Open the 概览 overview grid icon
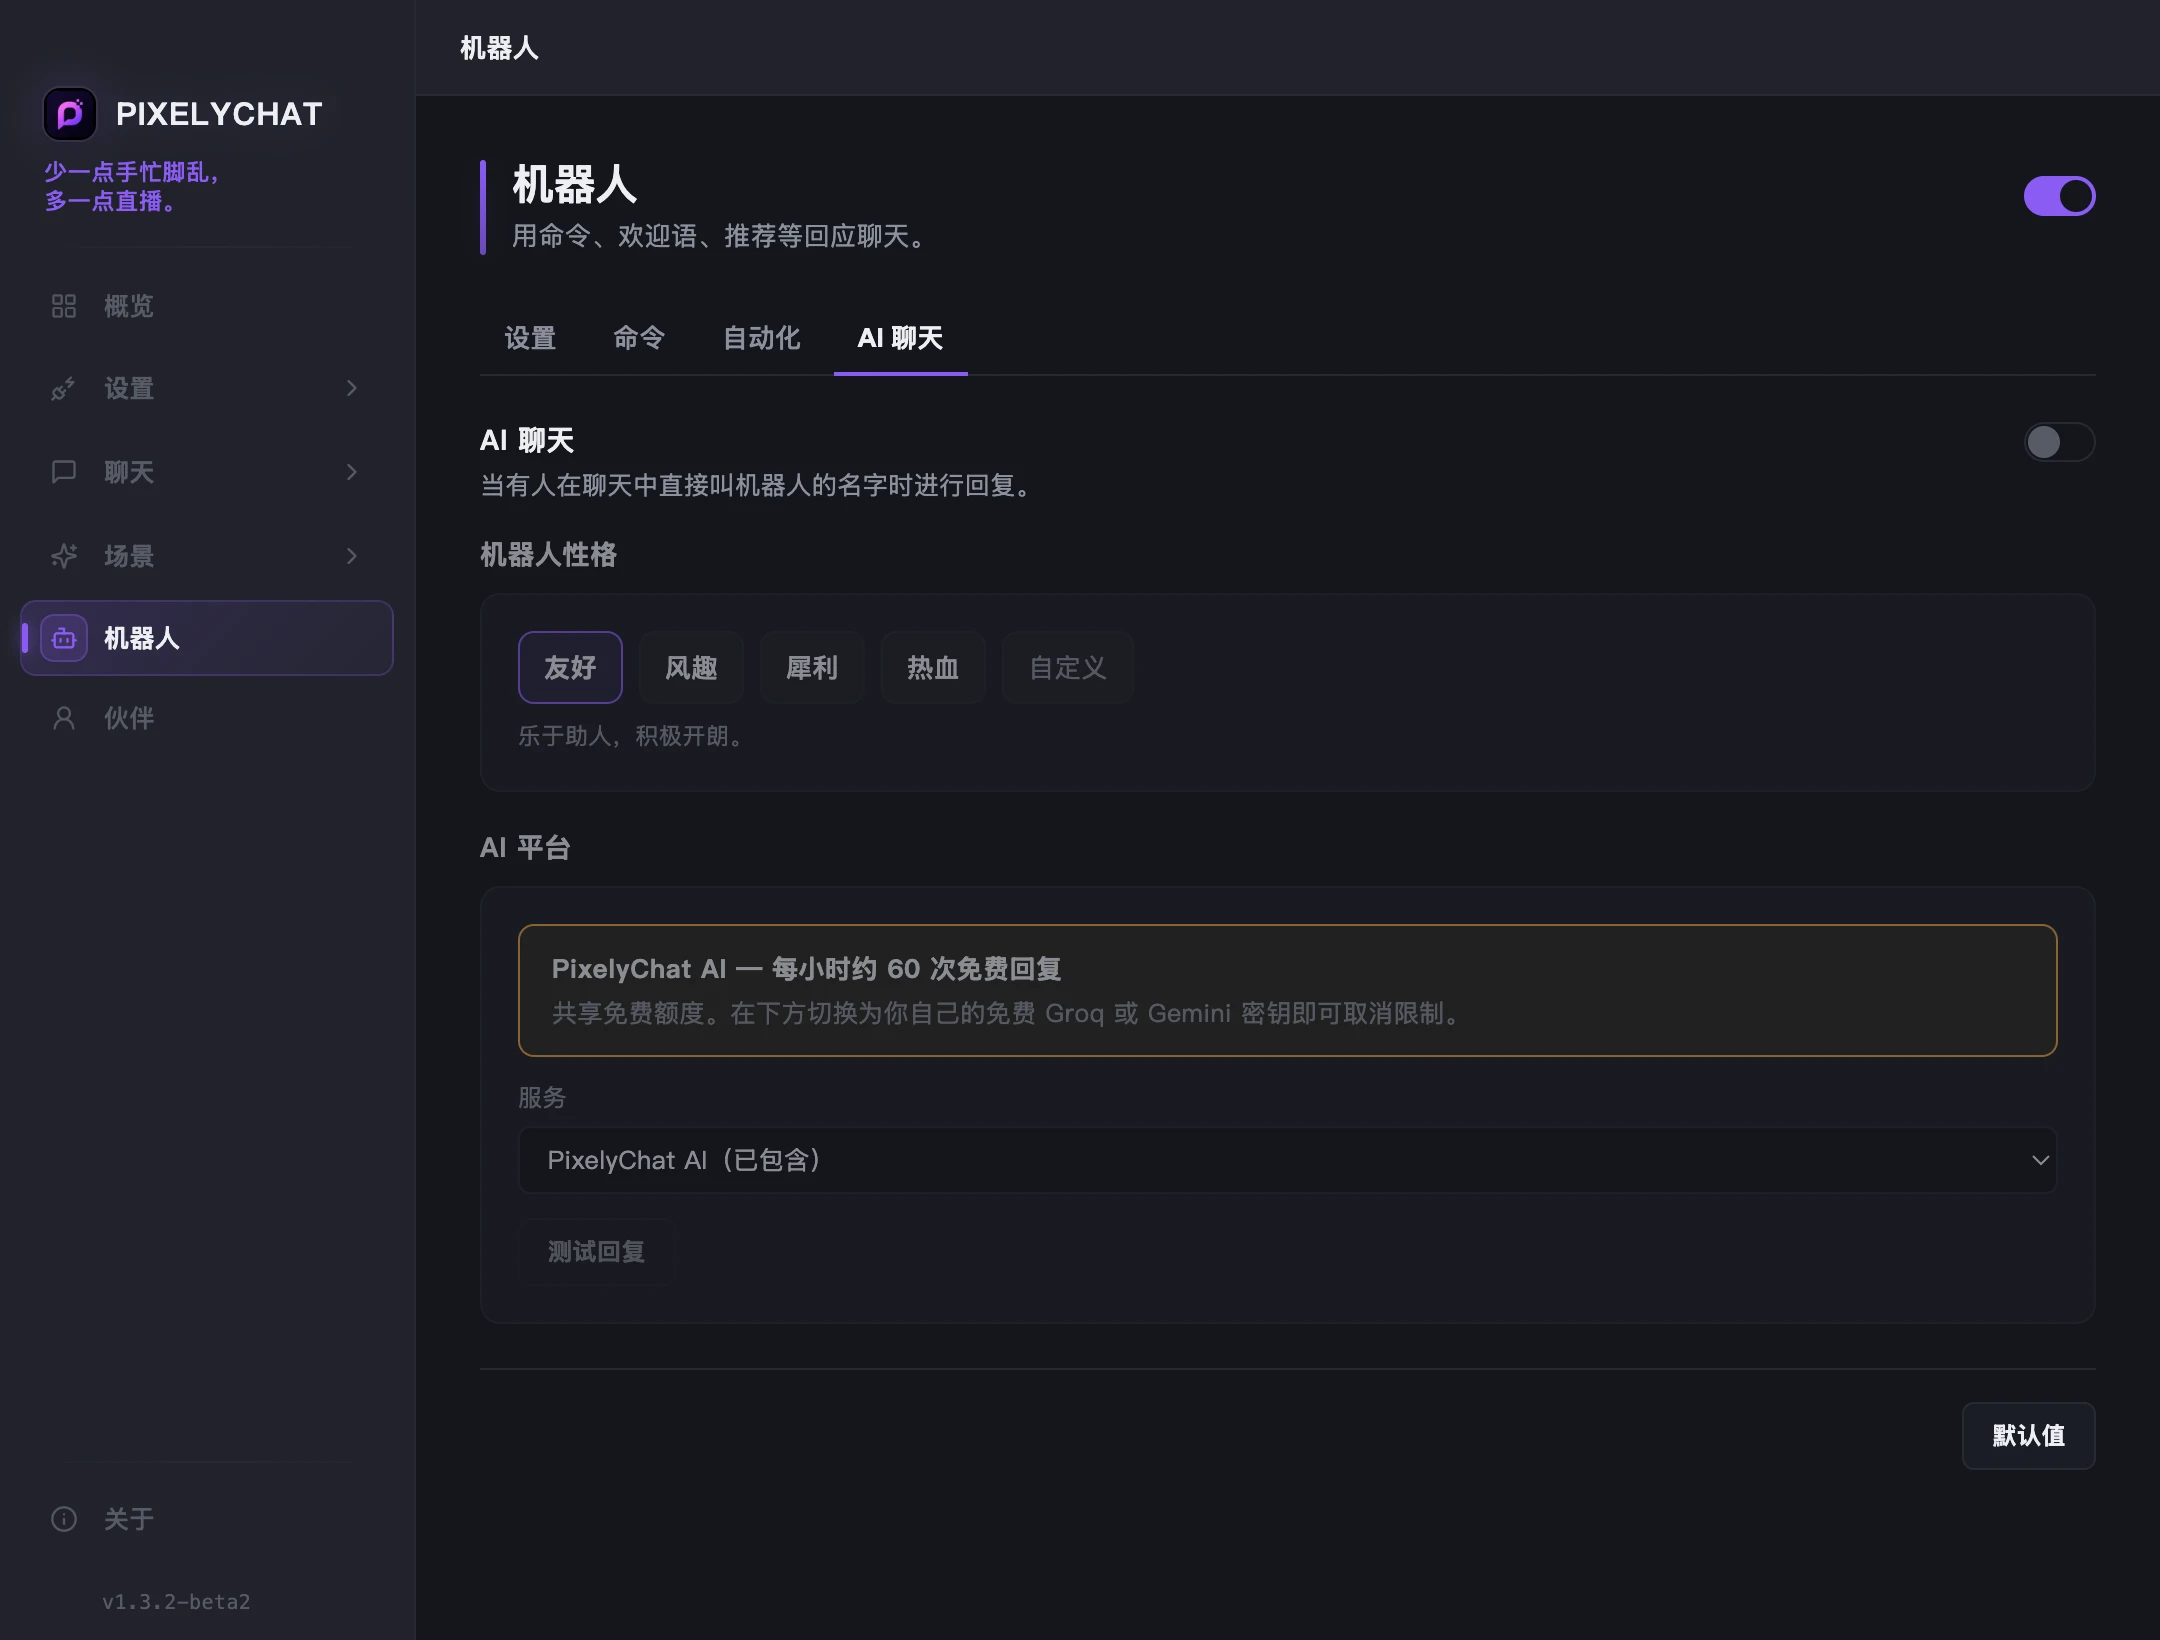 [x=64, y=306]
